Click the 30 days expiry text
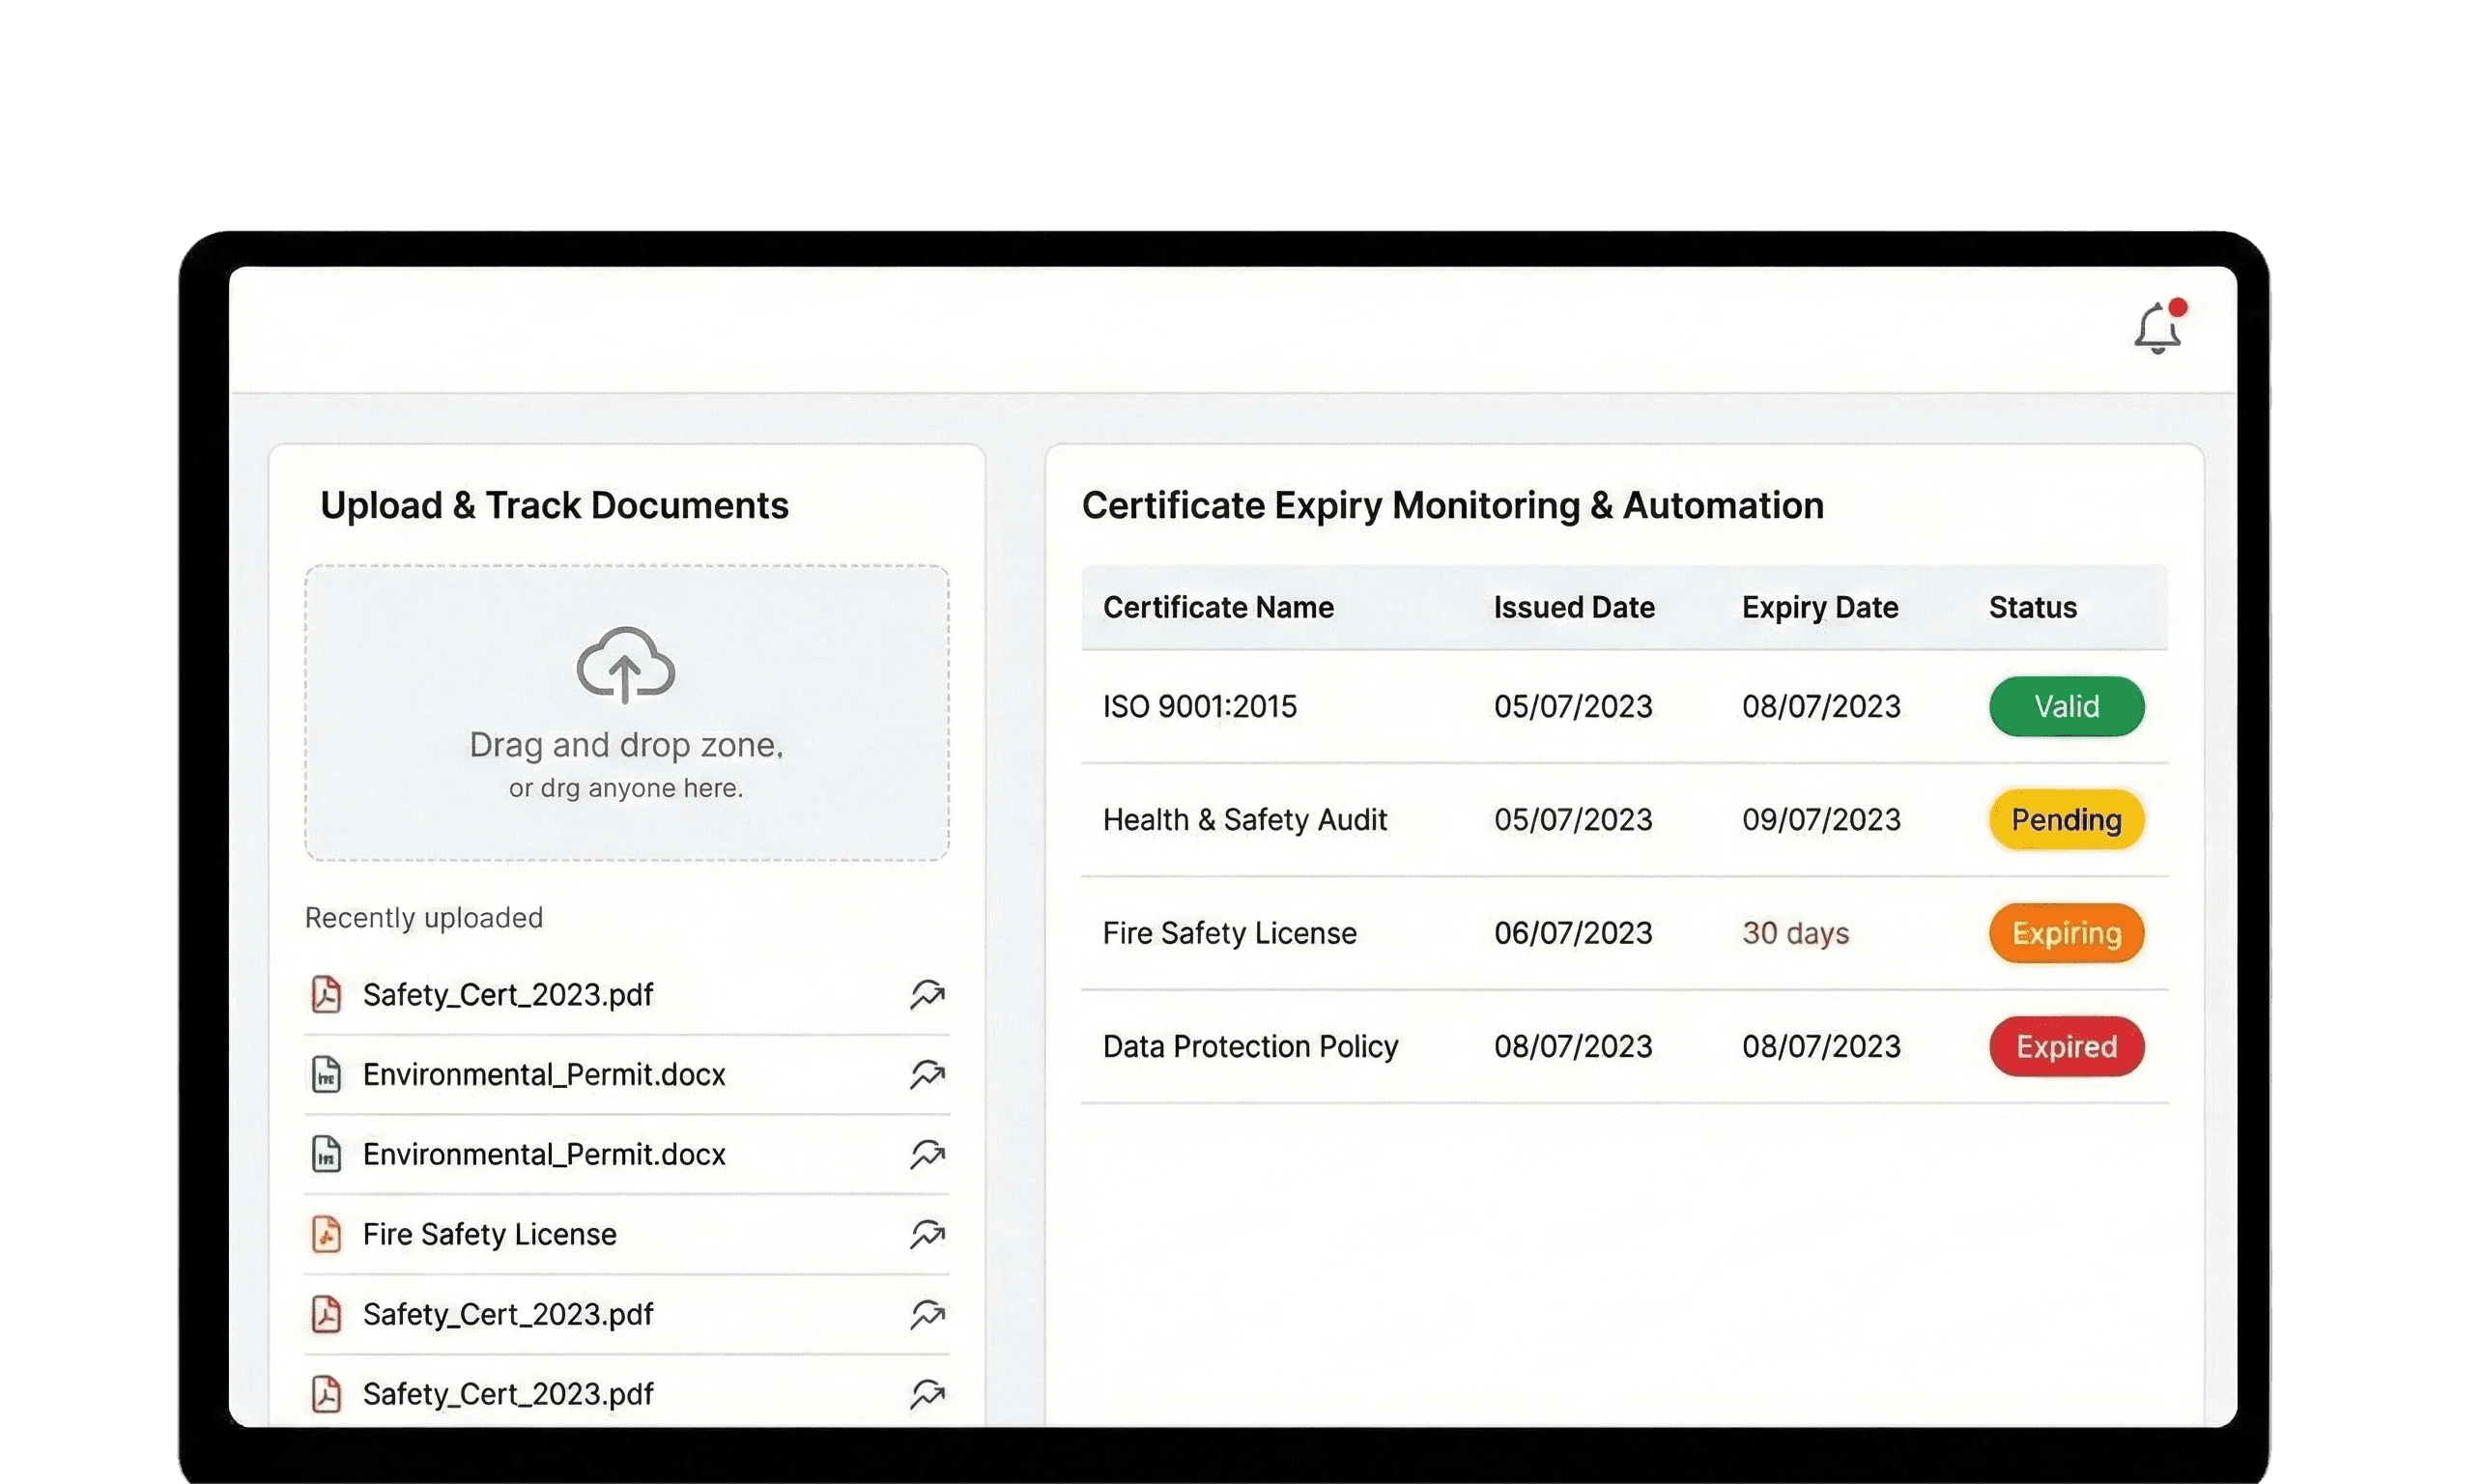The height and width of the screenshot is (1484, 2483). pyautogui.click(x=1795, y=933)
